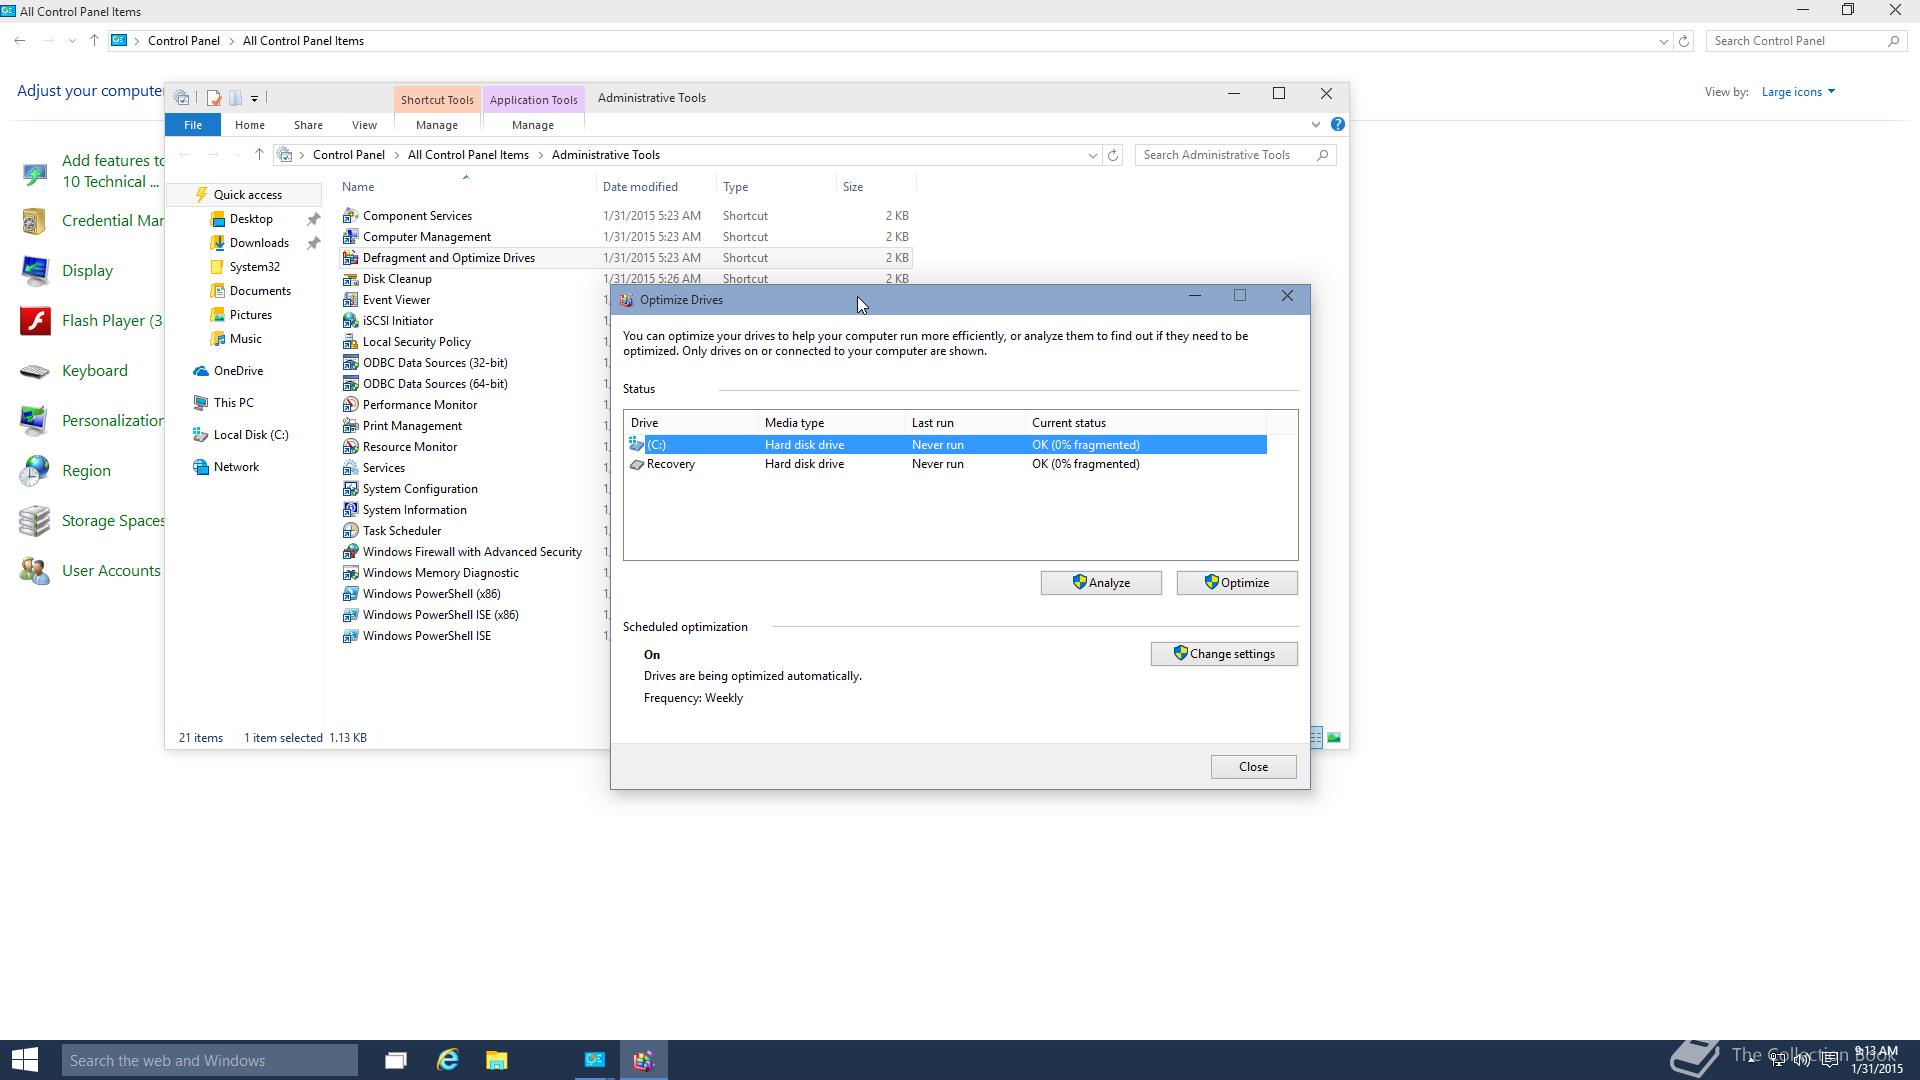Click the Analyze button
Image resolution: width=1920 pixels, height=1080 pixels.
pyautogui.click(x=1101, y=583)
